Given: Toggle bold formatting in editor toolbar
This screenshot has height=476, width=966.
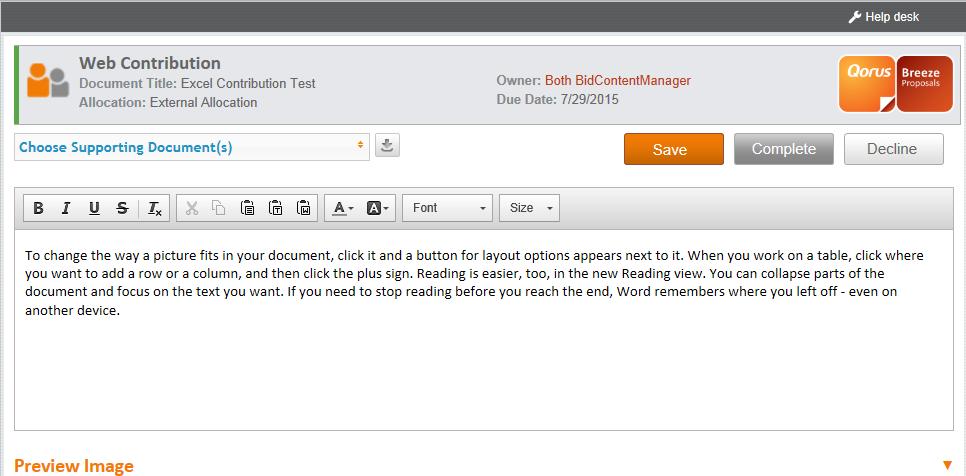Looking at the screenshot, I should (38, 208).
